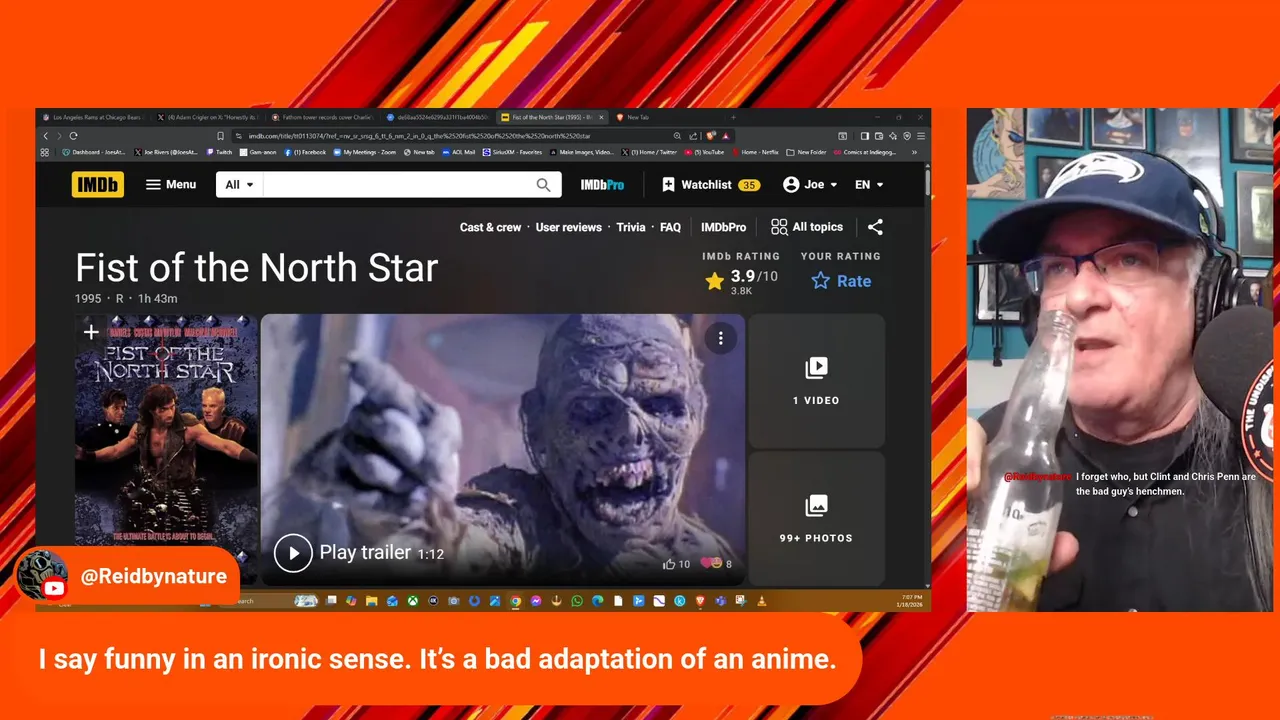Open the 99+ Photos tile

(x=816, y=518)
